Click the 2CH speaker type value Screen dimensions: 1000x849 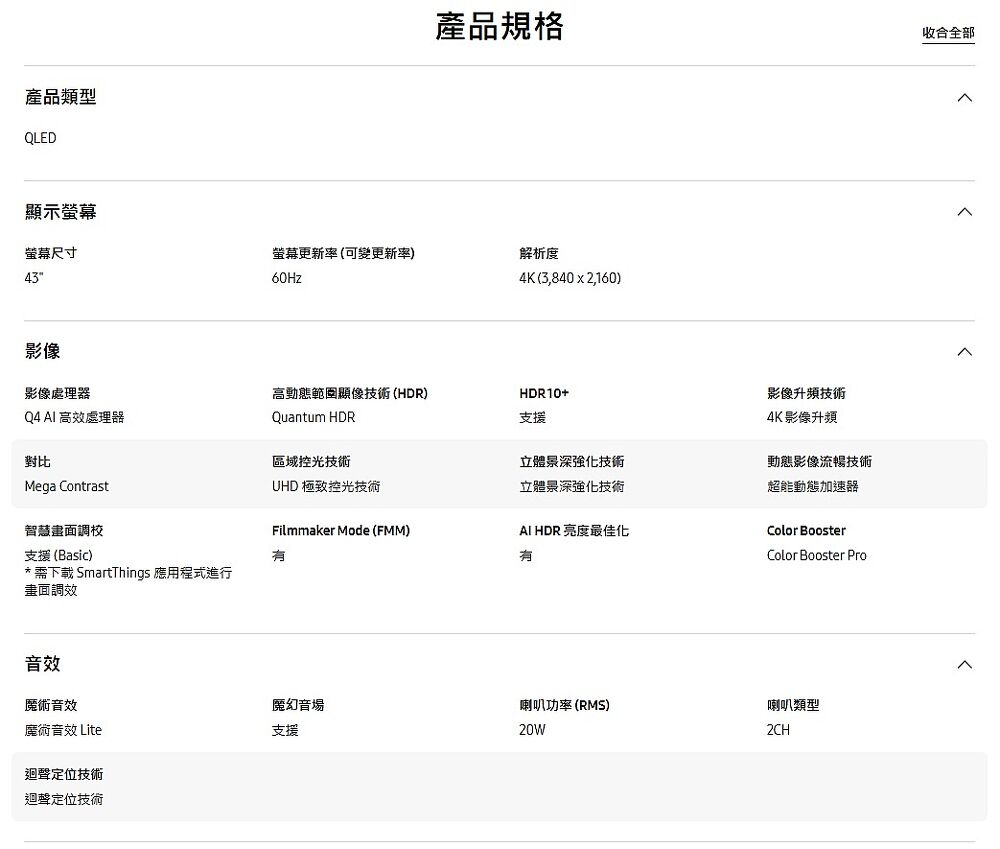tap(778, 730)
